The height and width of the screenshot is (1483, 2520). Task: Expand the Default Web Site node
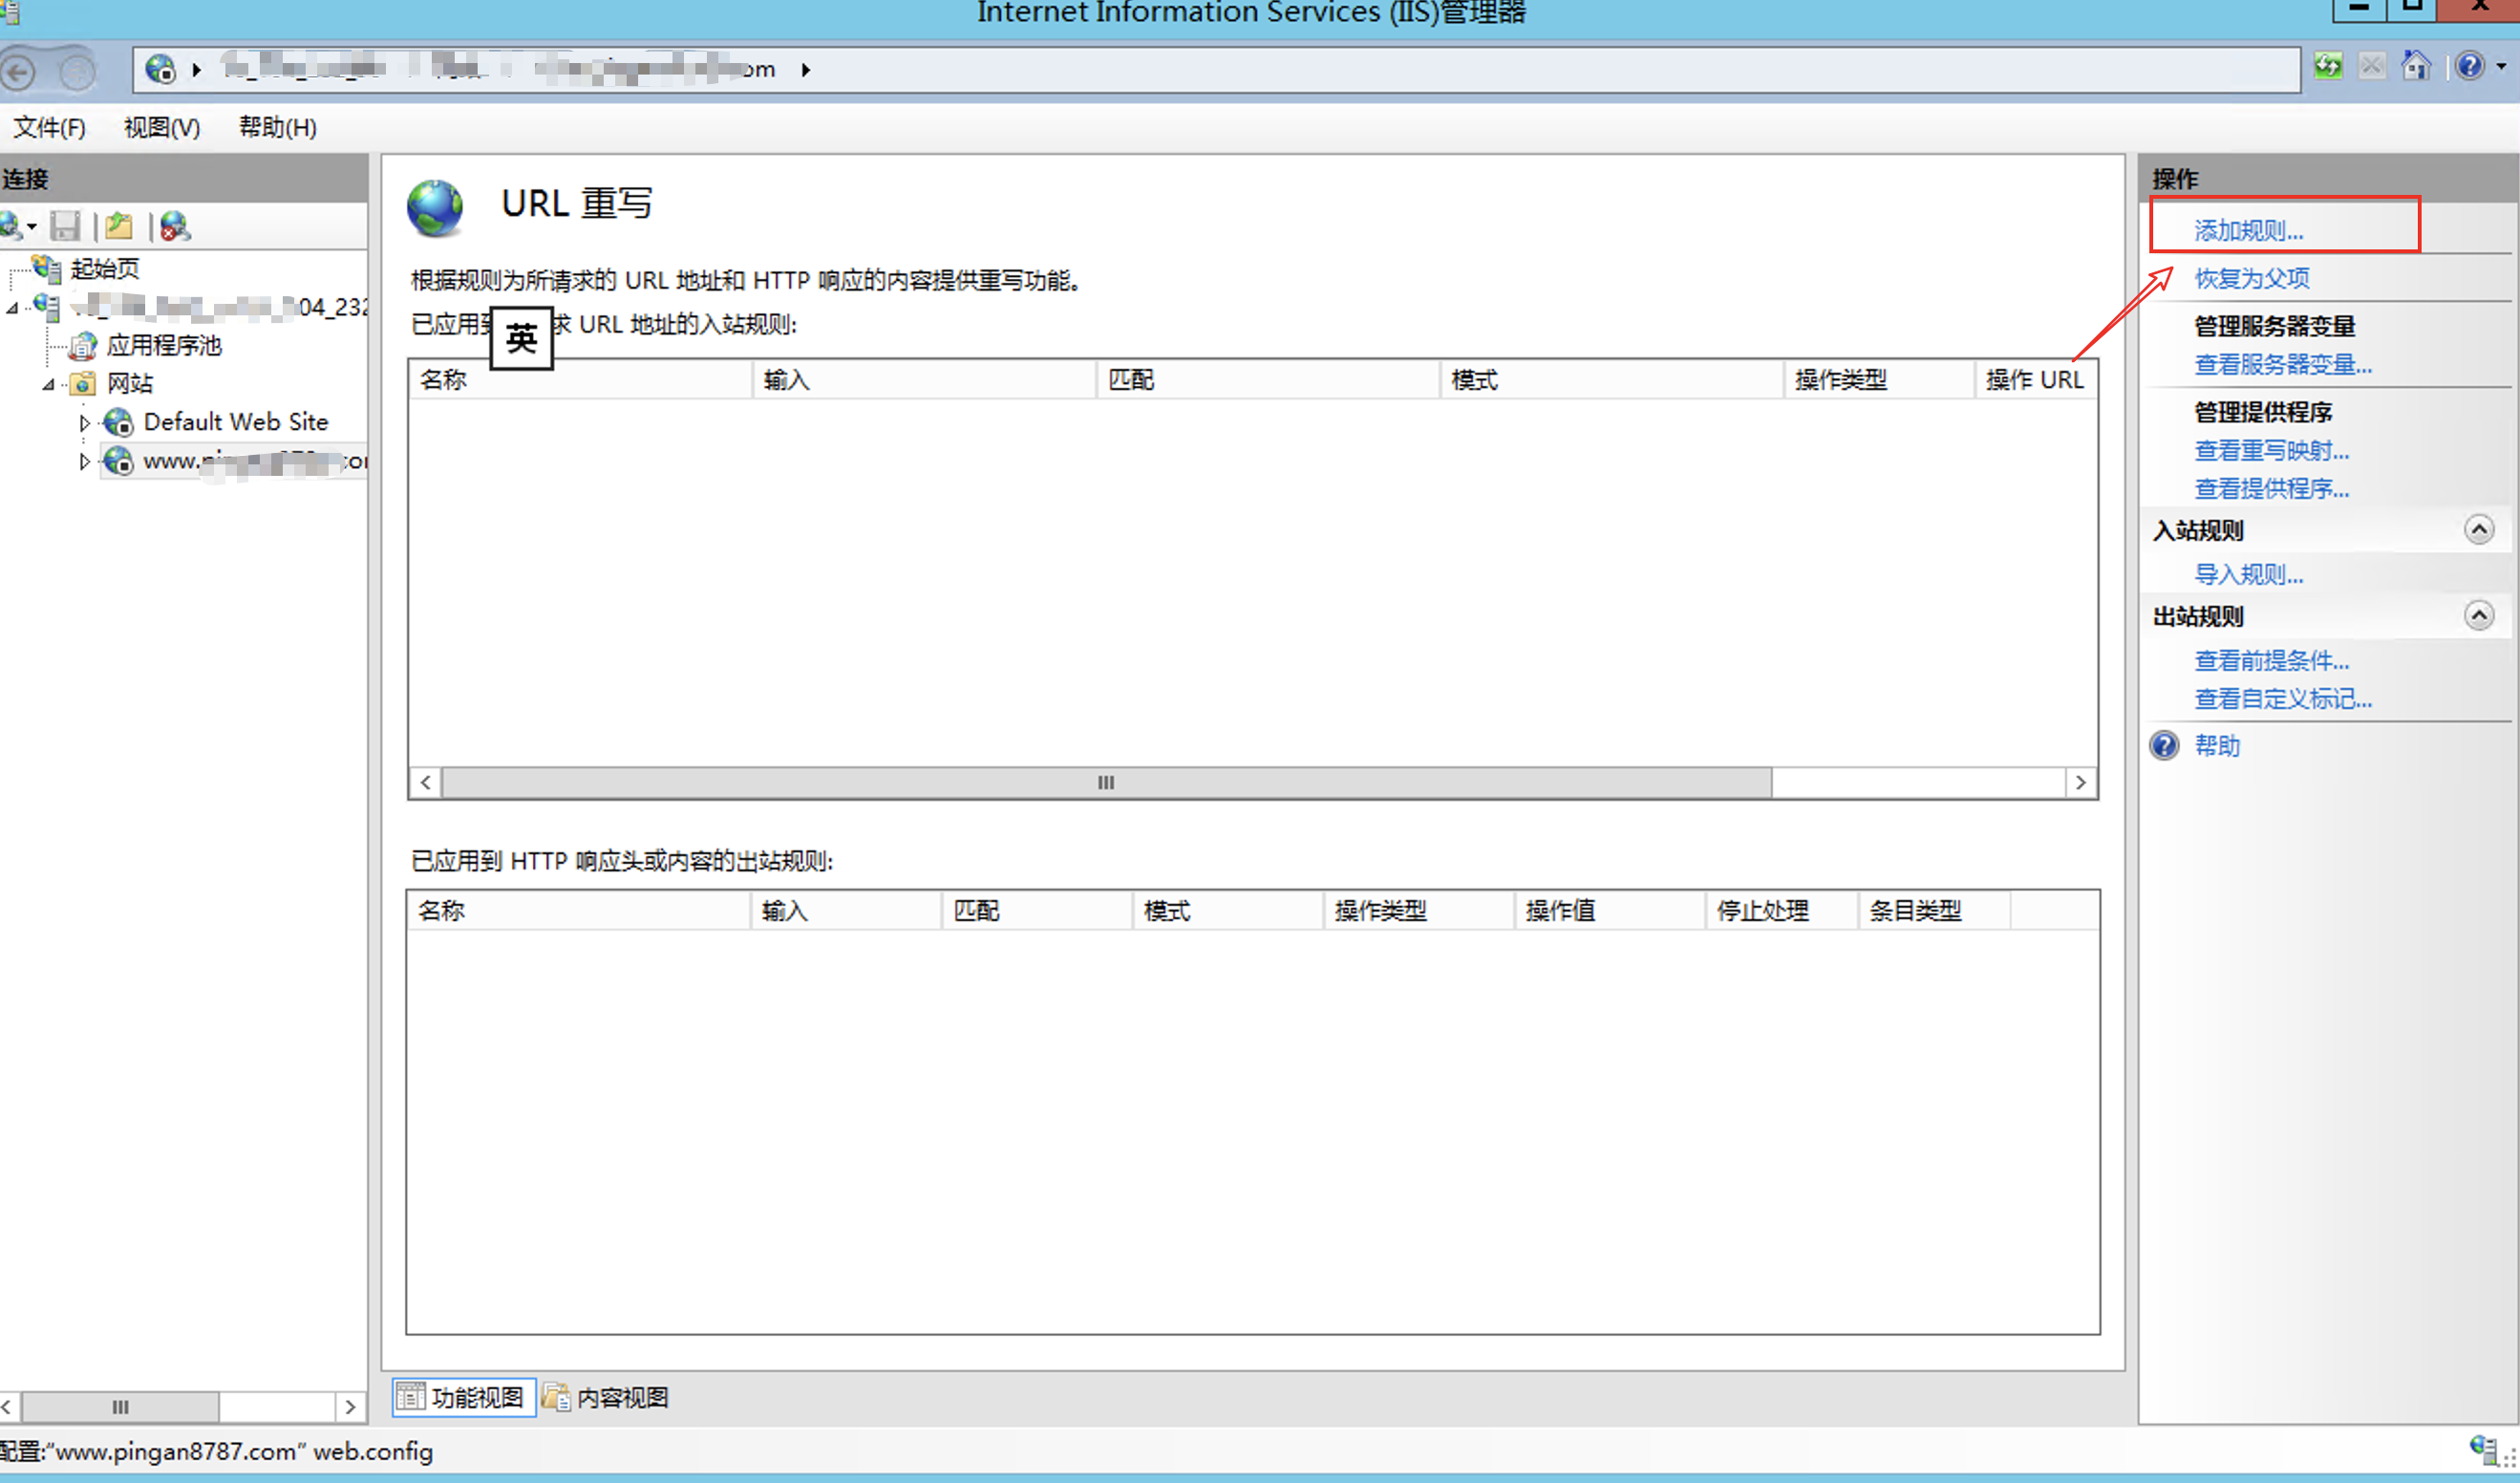[84, 423]
